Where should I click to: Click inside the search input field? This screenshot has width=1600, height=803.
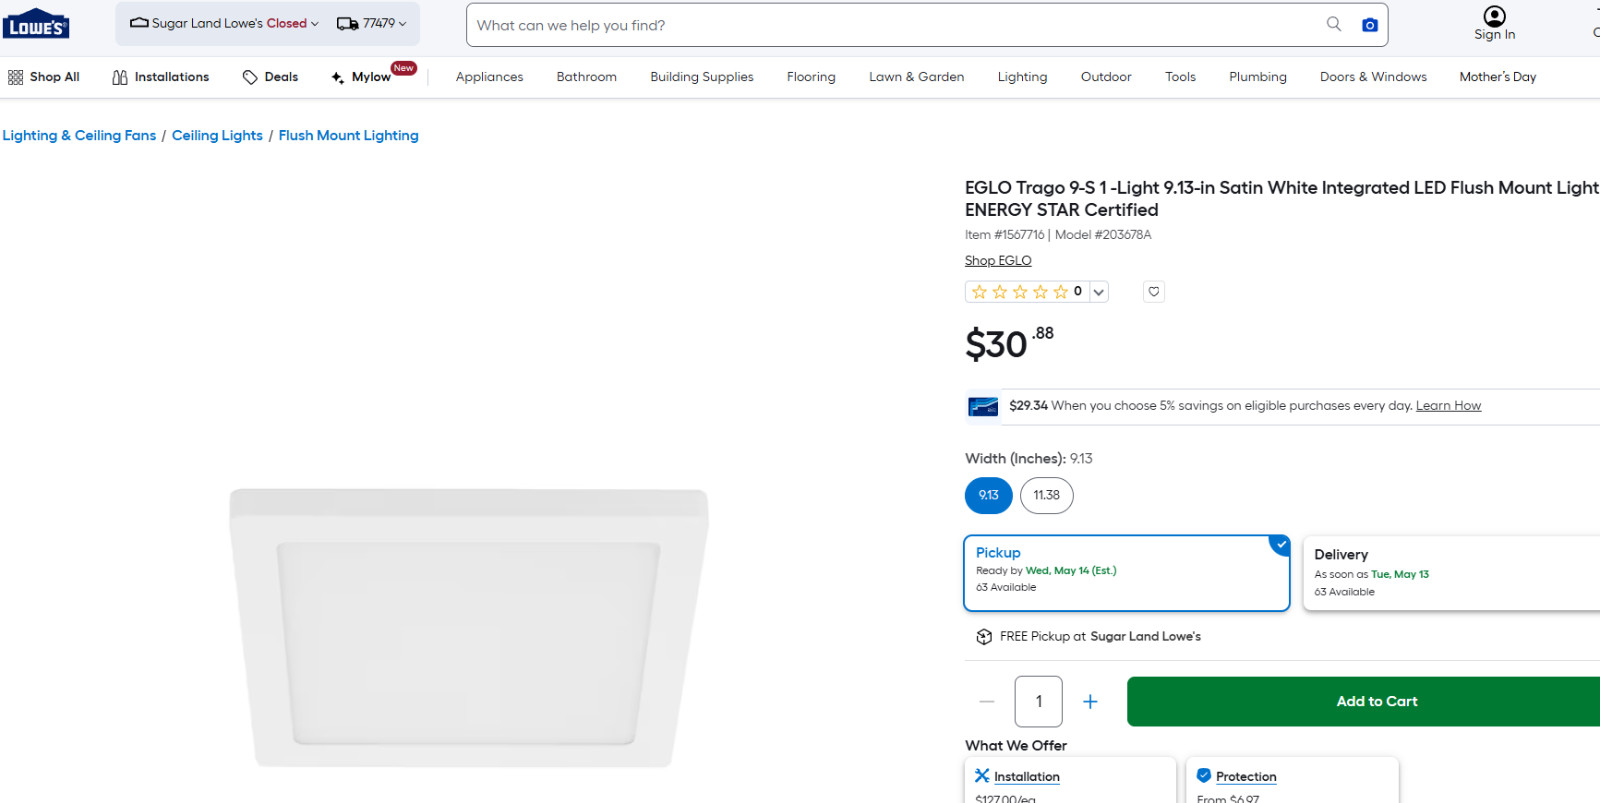click(x=890, y=25)
